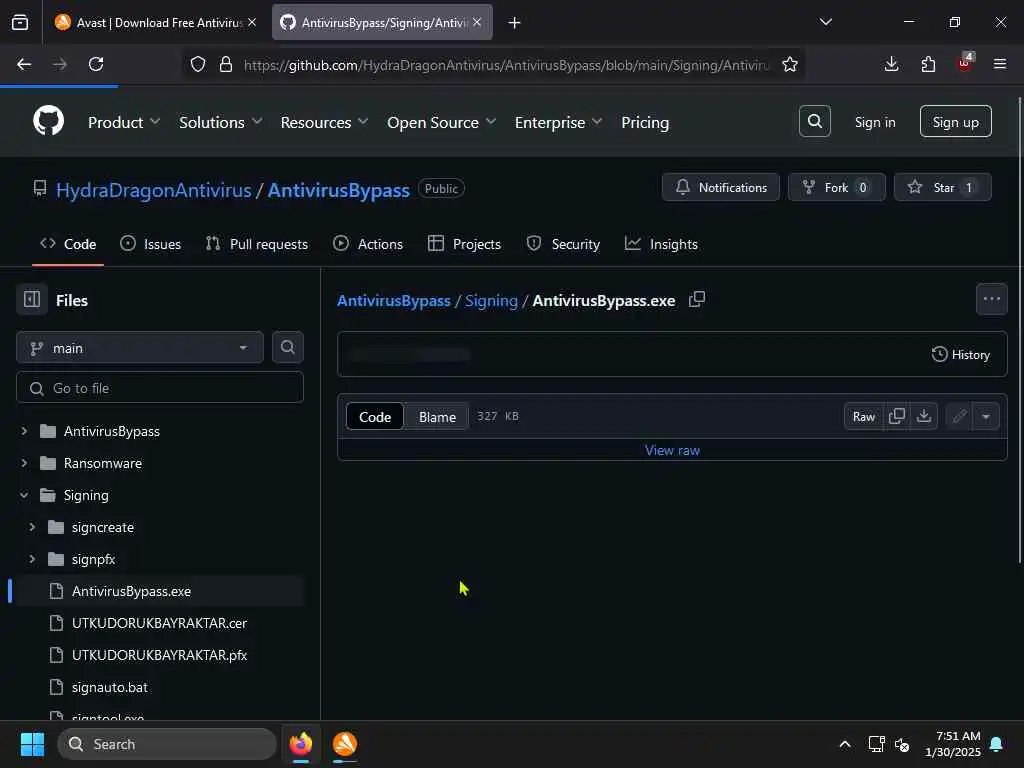Screen dimensions: 1024x768
Task: Click the Sign up button
Action: click(x=955, y=121)
